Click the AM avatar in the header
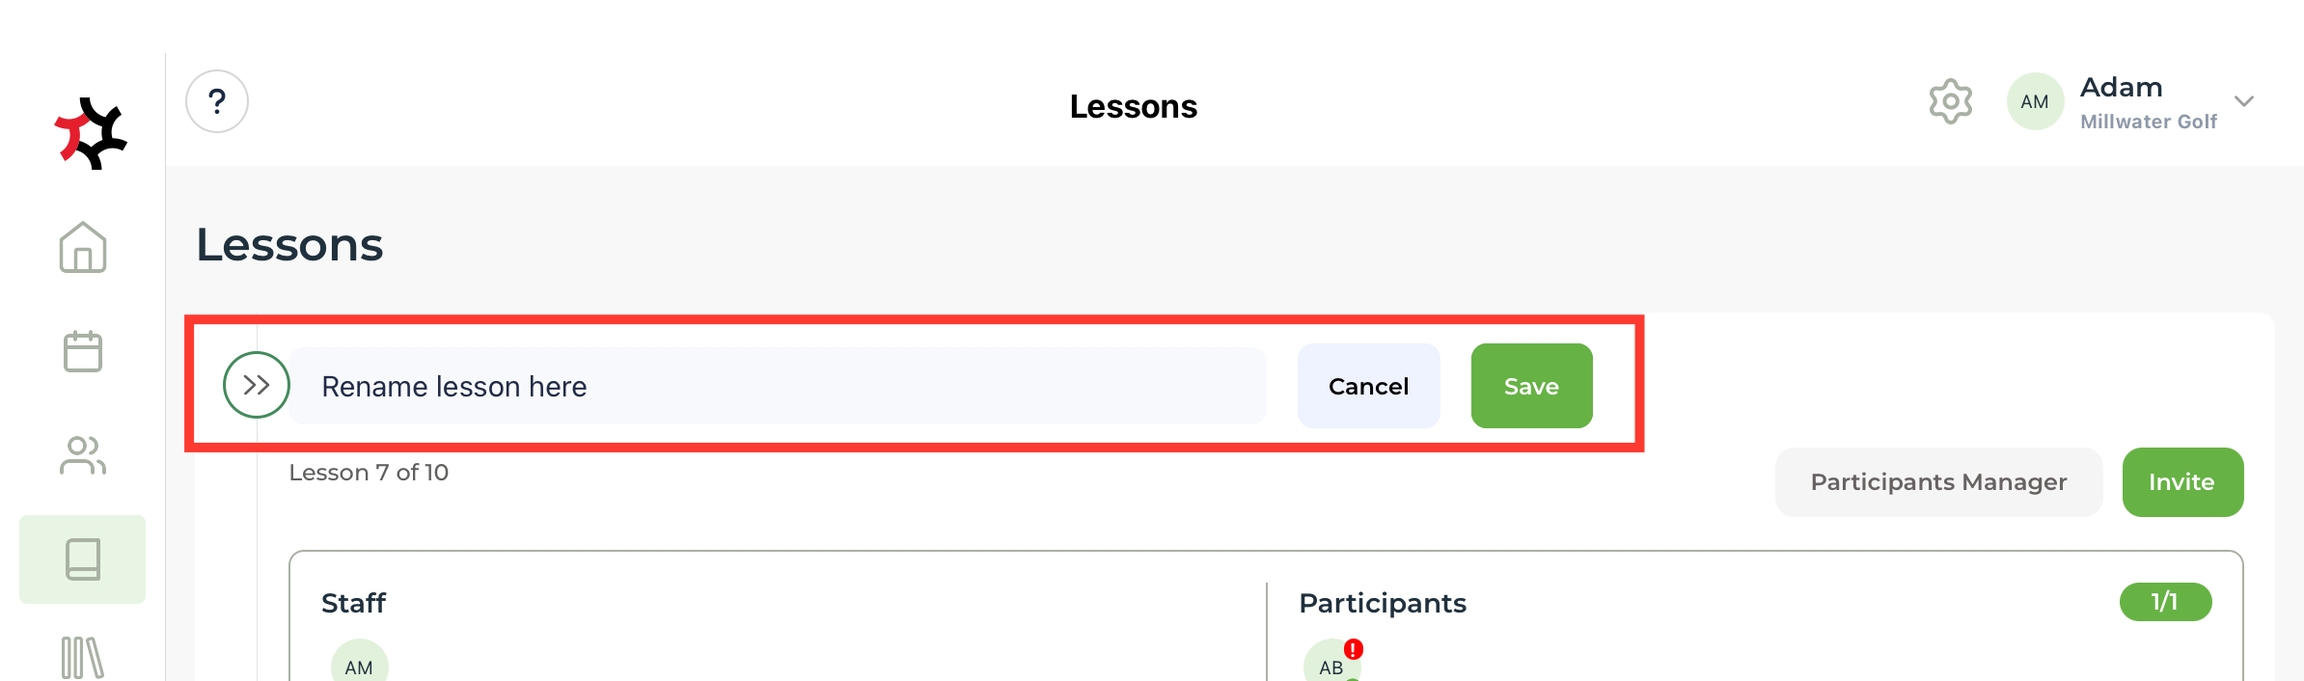Viewport: 2304px width, 681px height. (2034, 102)
